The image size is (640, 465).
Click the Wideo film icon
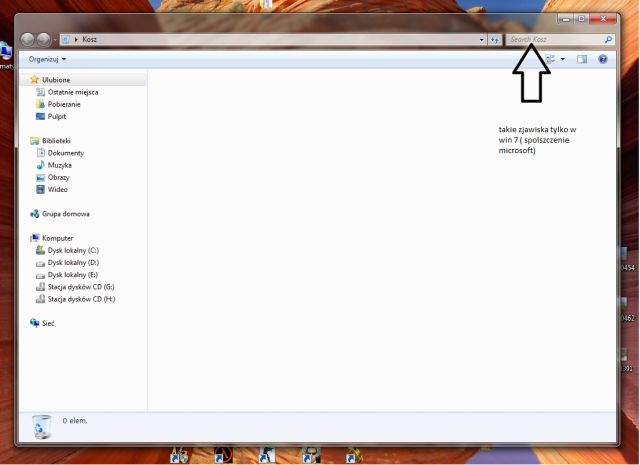pos(40,189)
